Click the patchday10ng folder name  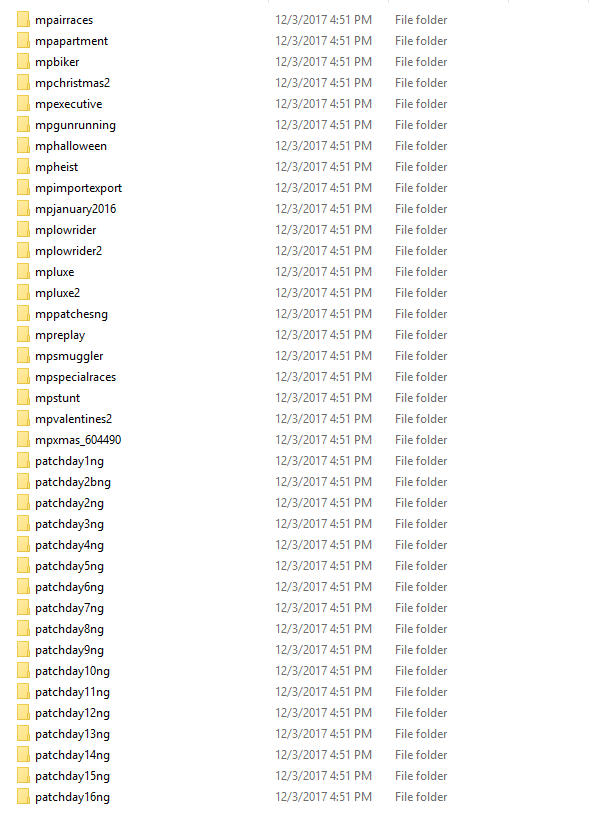tap(72, 671)
